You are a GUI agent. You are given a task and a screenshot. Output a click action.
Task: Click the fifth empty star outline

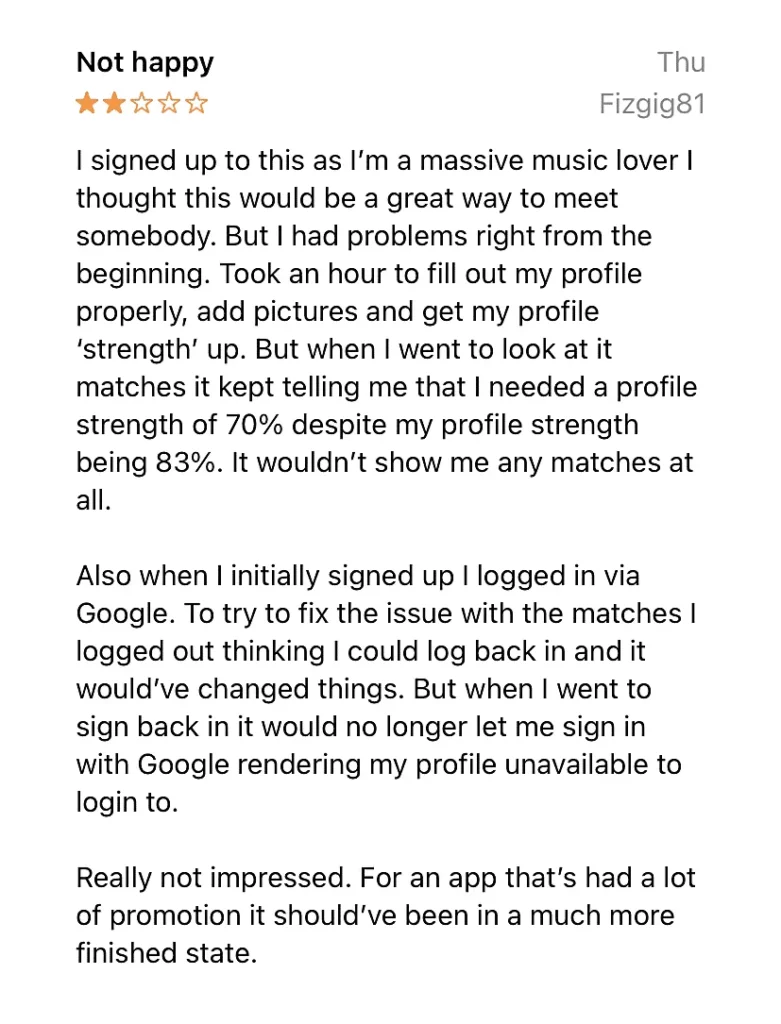point(196,103)
